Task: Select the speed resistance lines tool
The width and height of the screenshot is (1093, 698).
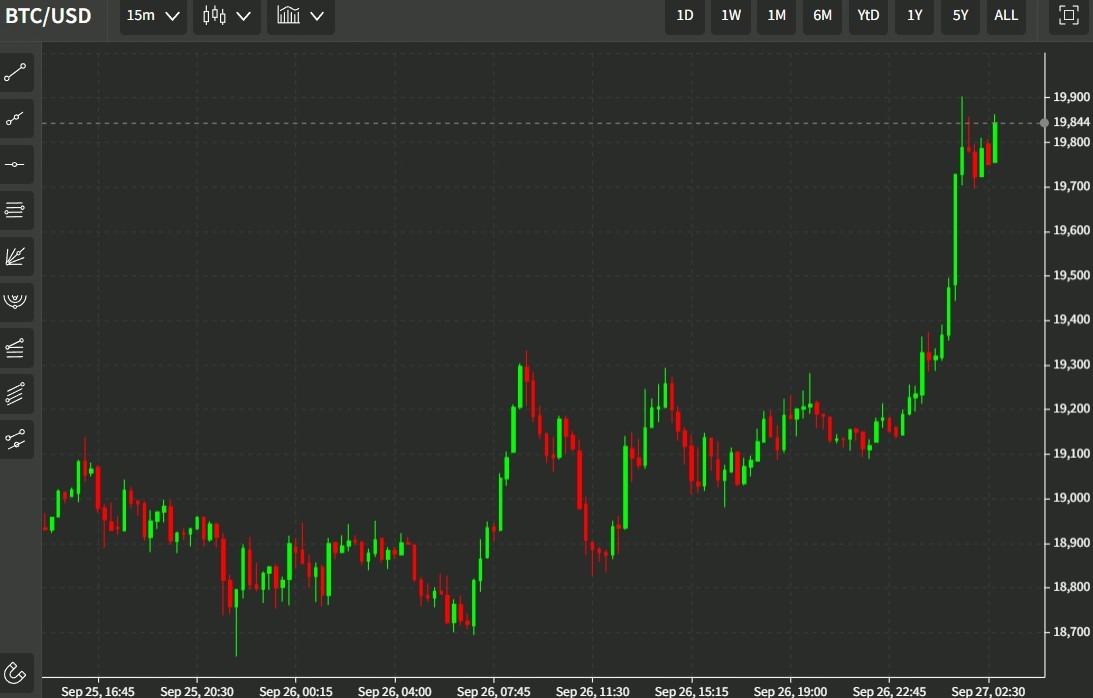Action: 15,348
